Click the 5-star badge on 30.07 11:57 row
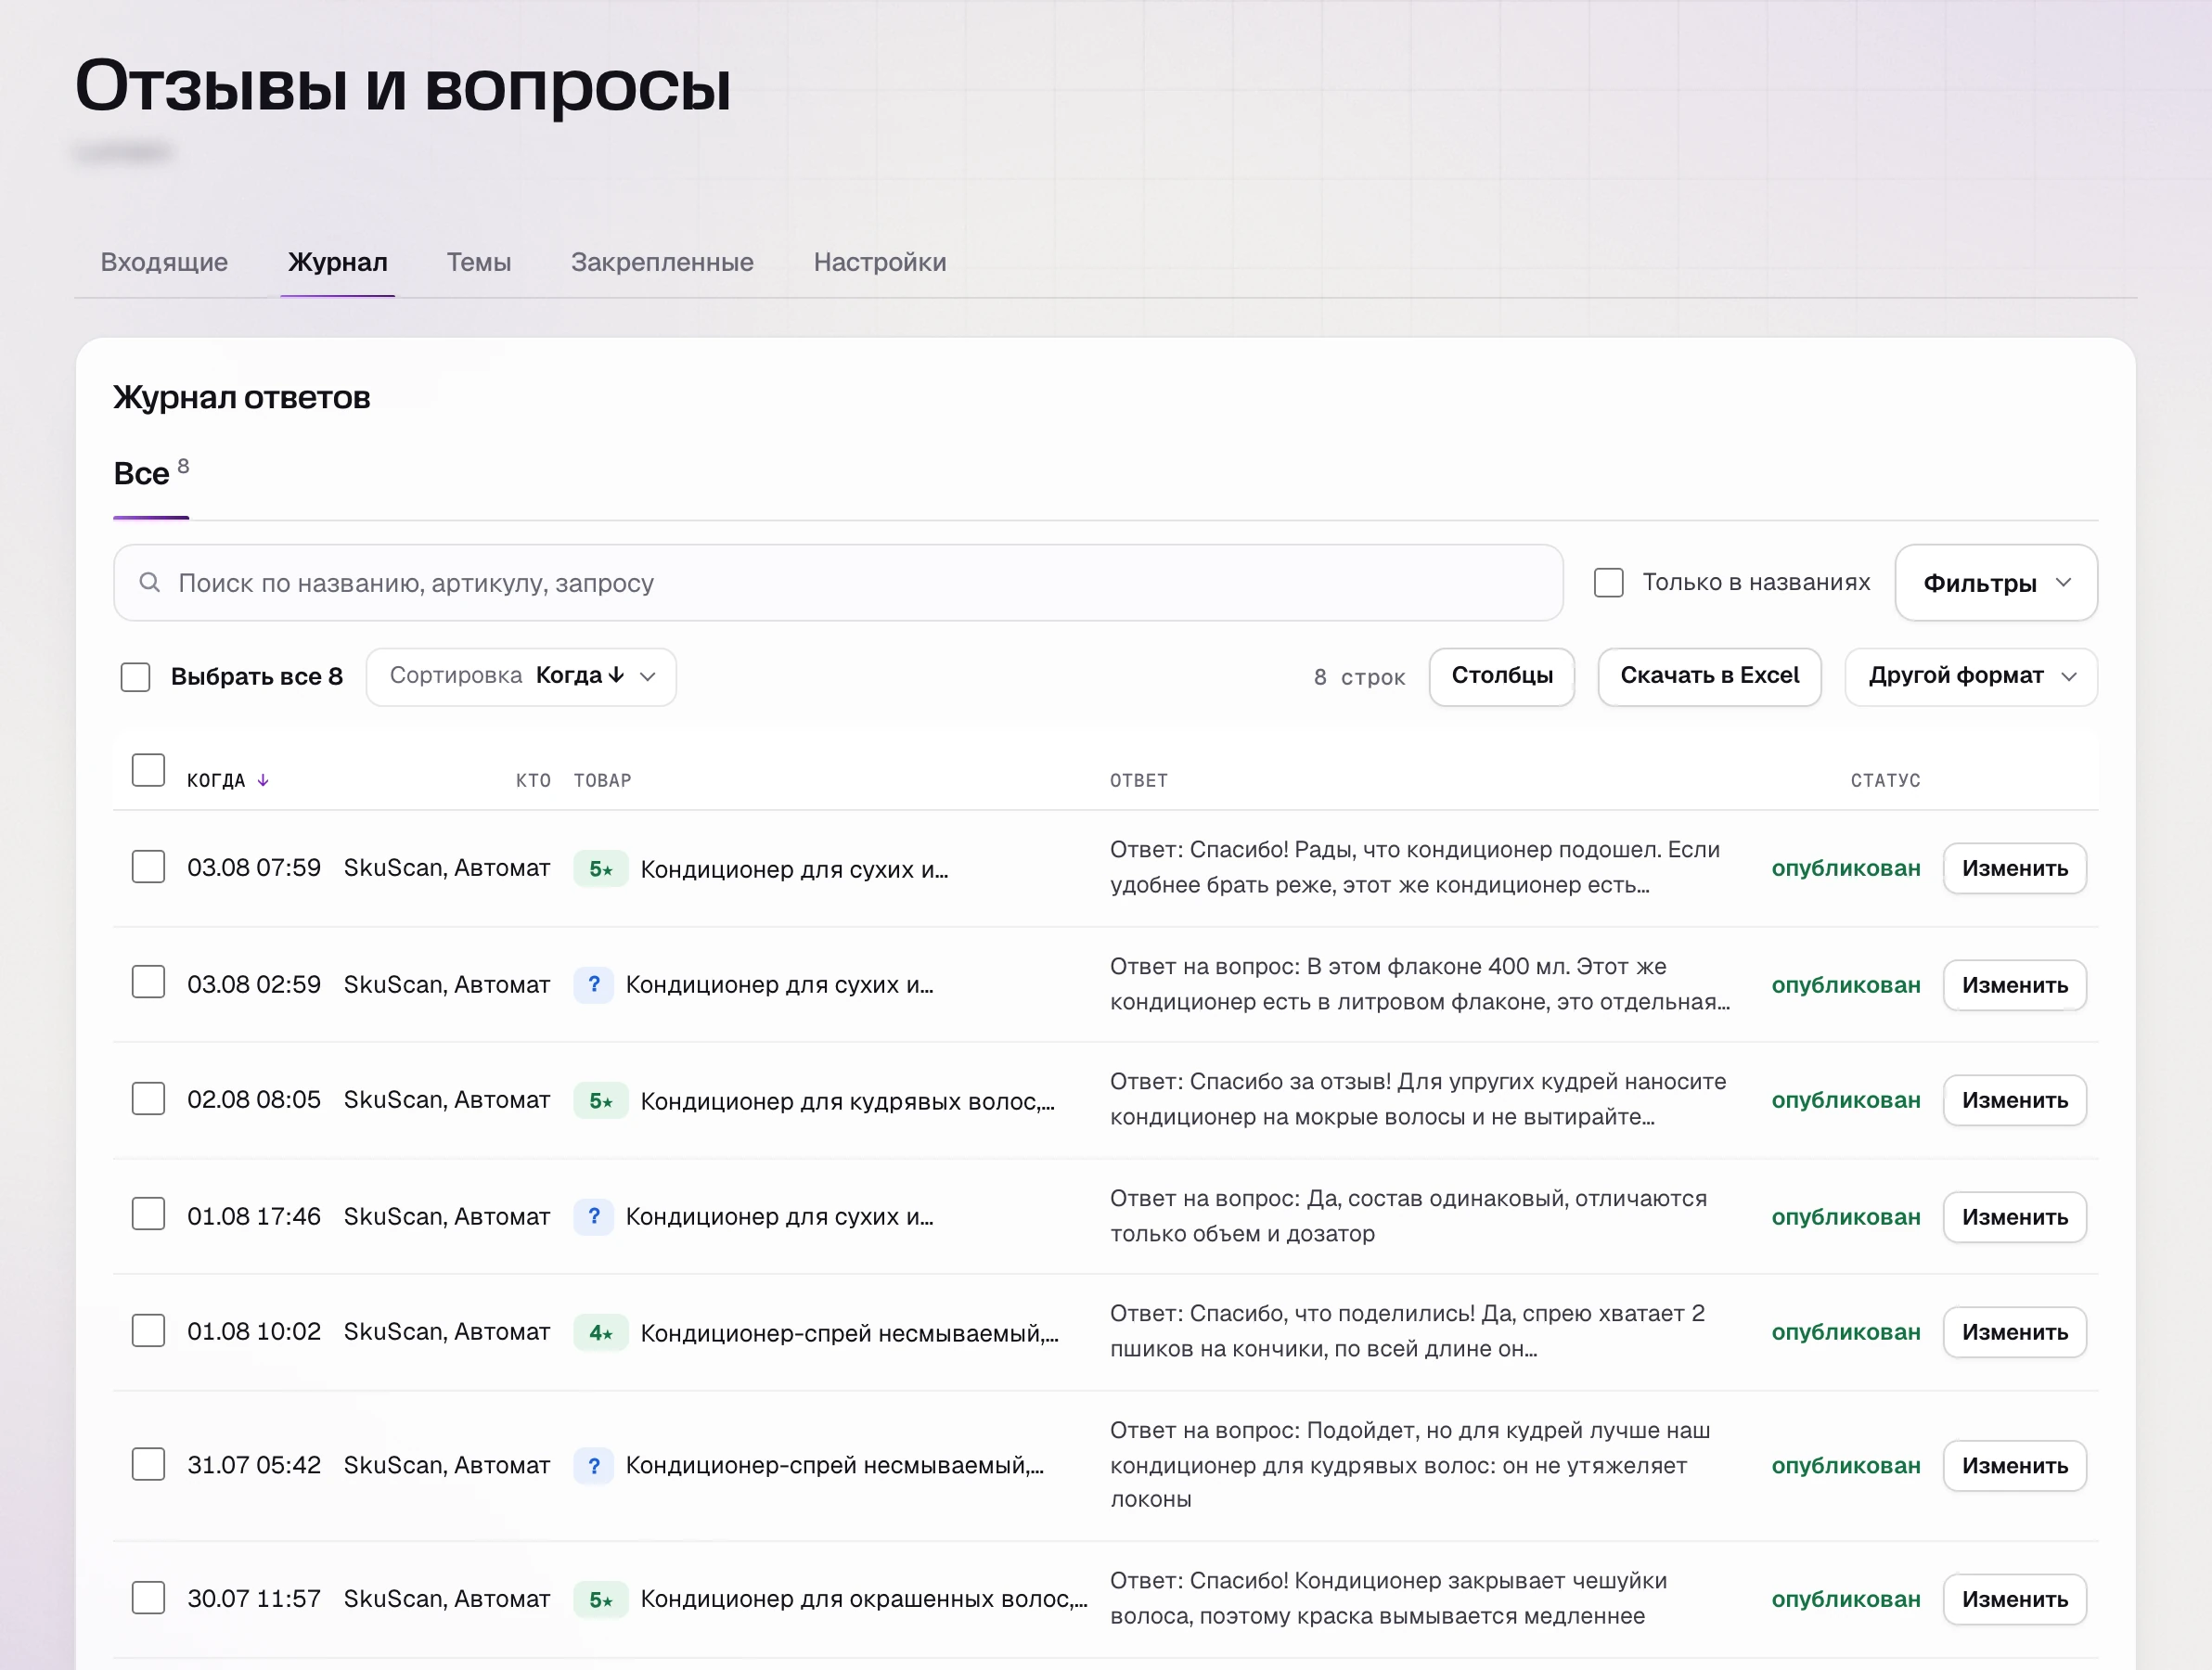The image size is (2212, 1670). coord(600,1599)
